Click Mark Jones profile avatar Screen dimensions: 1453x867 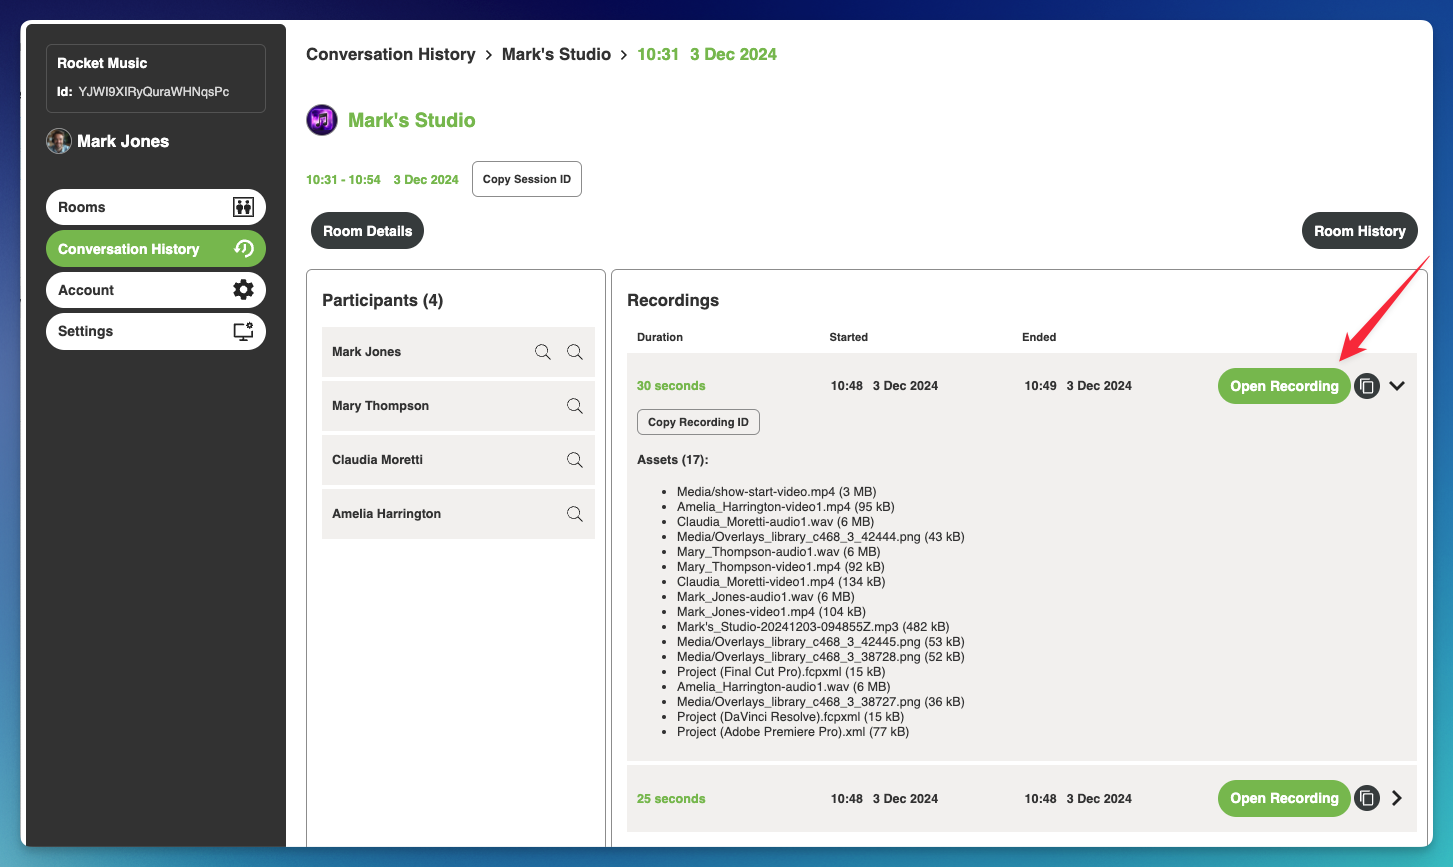click(59, 141)
